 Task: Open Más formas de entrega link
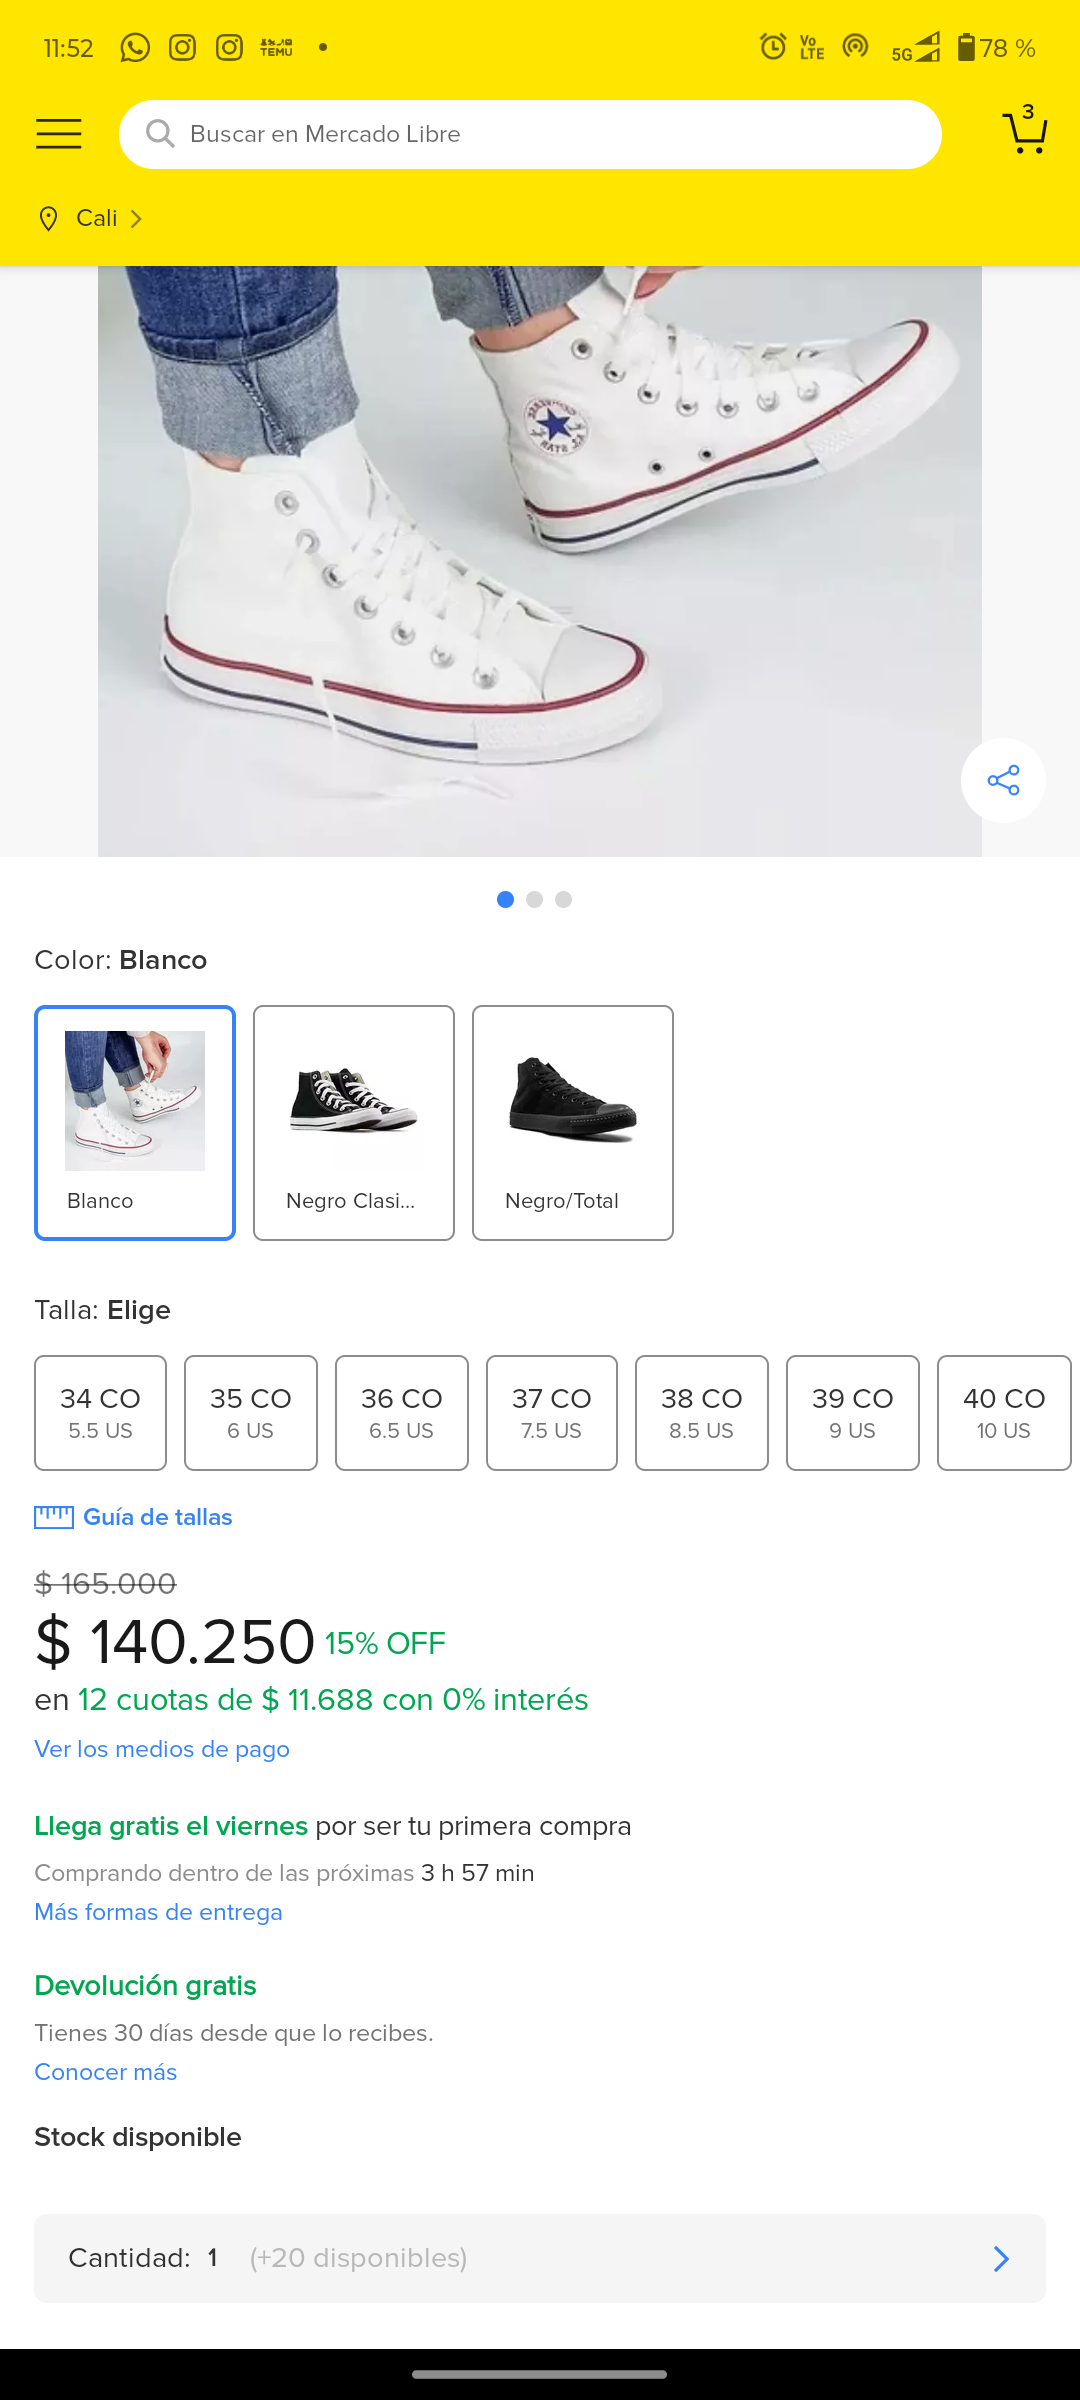click(x=158, y=1912)
